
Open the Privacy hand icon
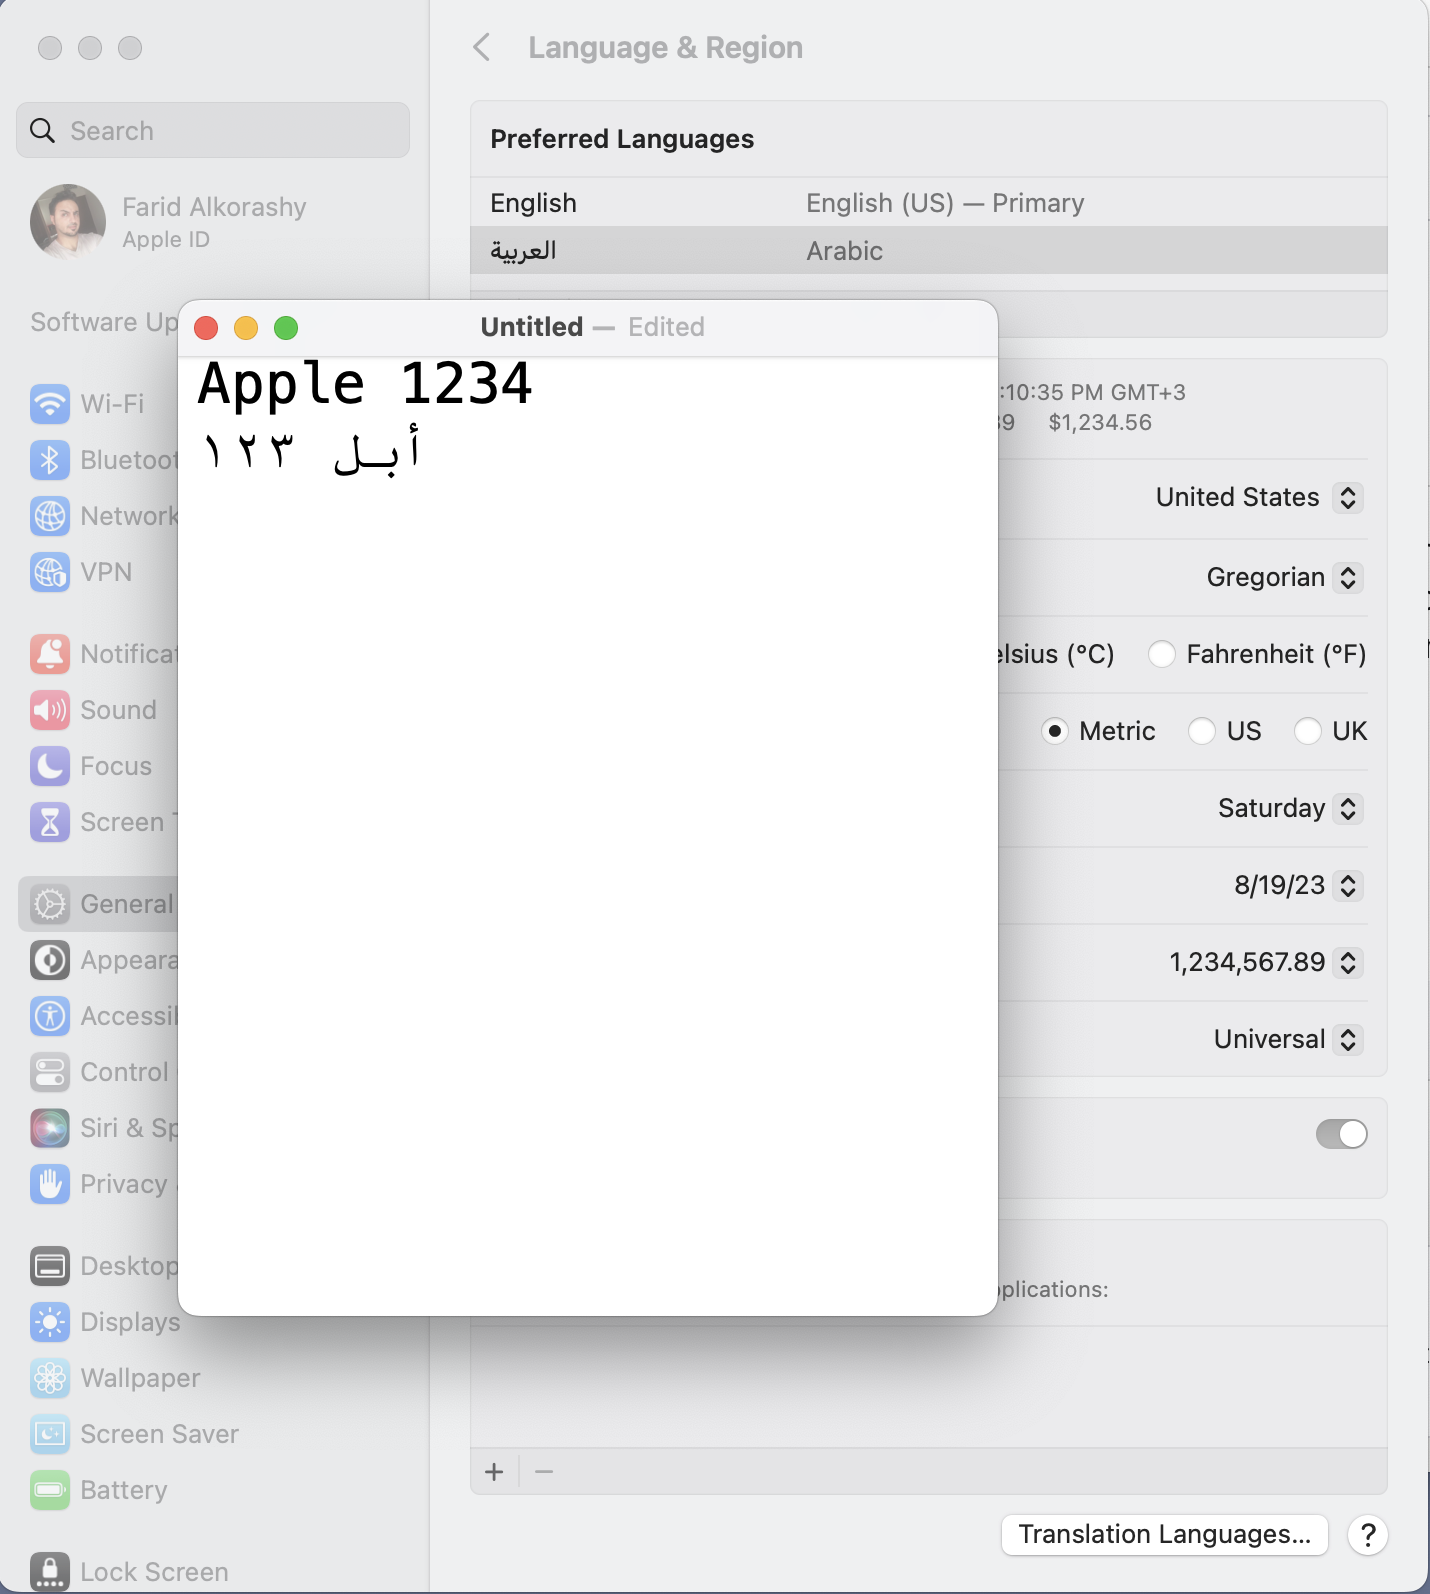click(50, 1184)
